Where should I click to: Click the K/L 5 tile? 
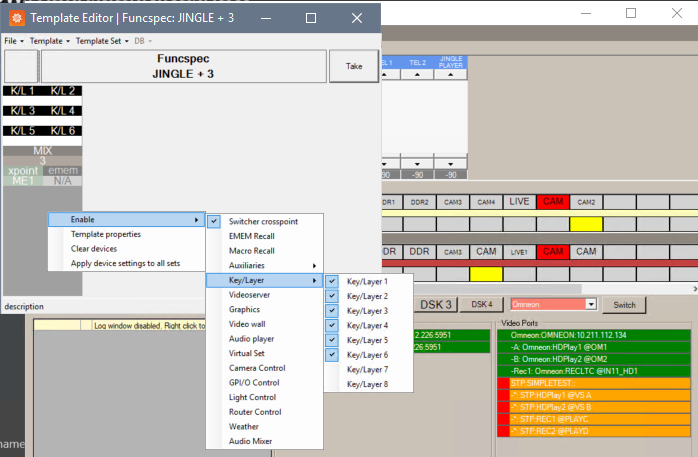pyautogui.click(x=22, y=131)
